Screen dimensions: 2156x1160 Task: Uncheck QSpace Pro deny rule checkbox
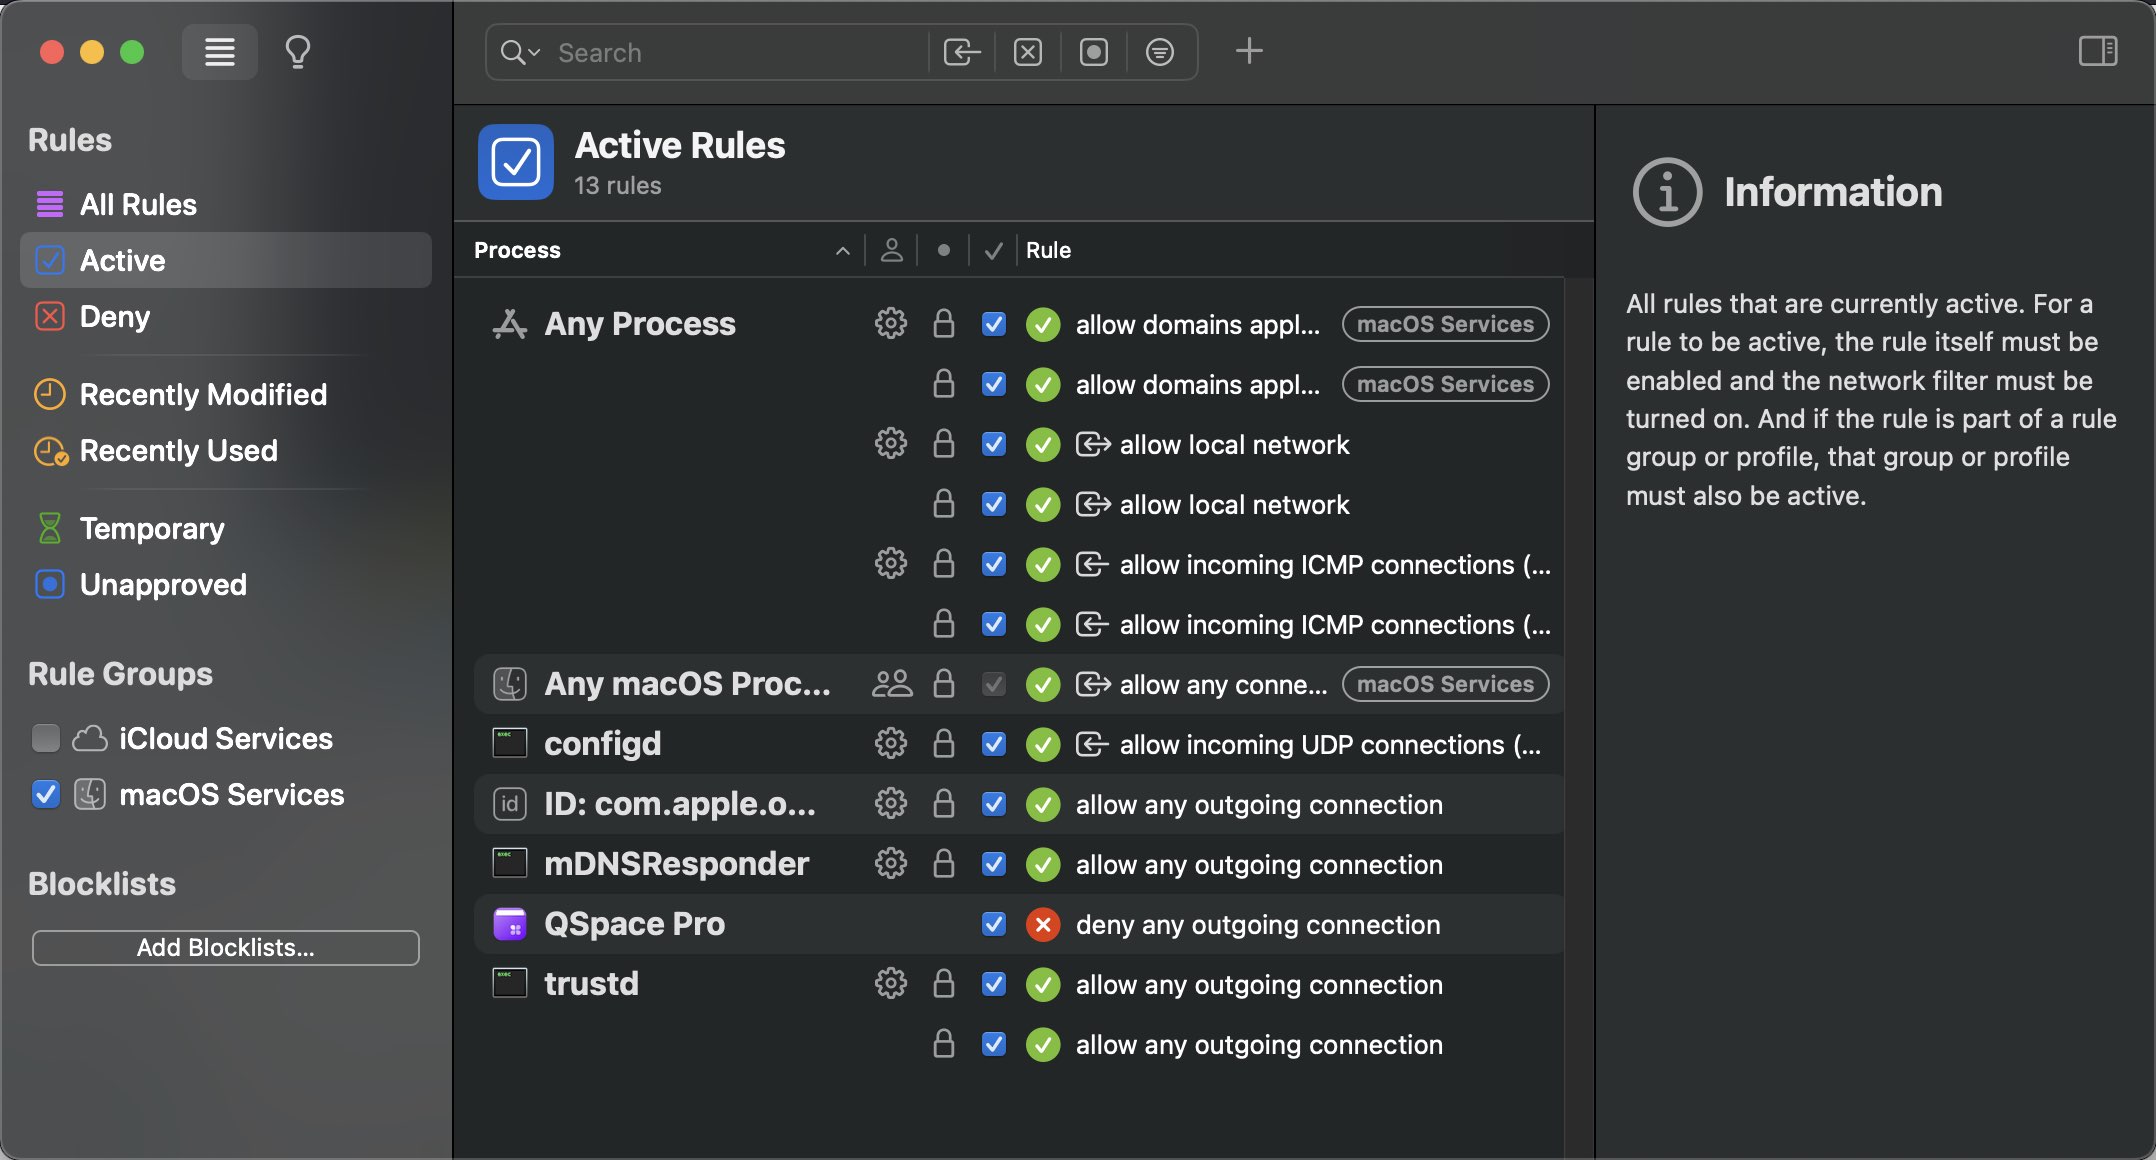click(994, 924)
